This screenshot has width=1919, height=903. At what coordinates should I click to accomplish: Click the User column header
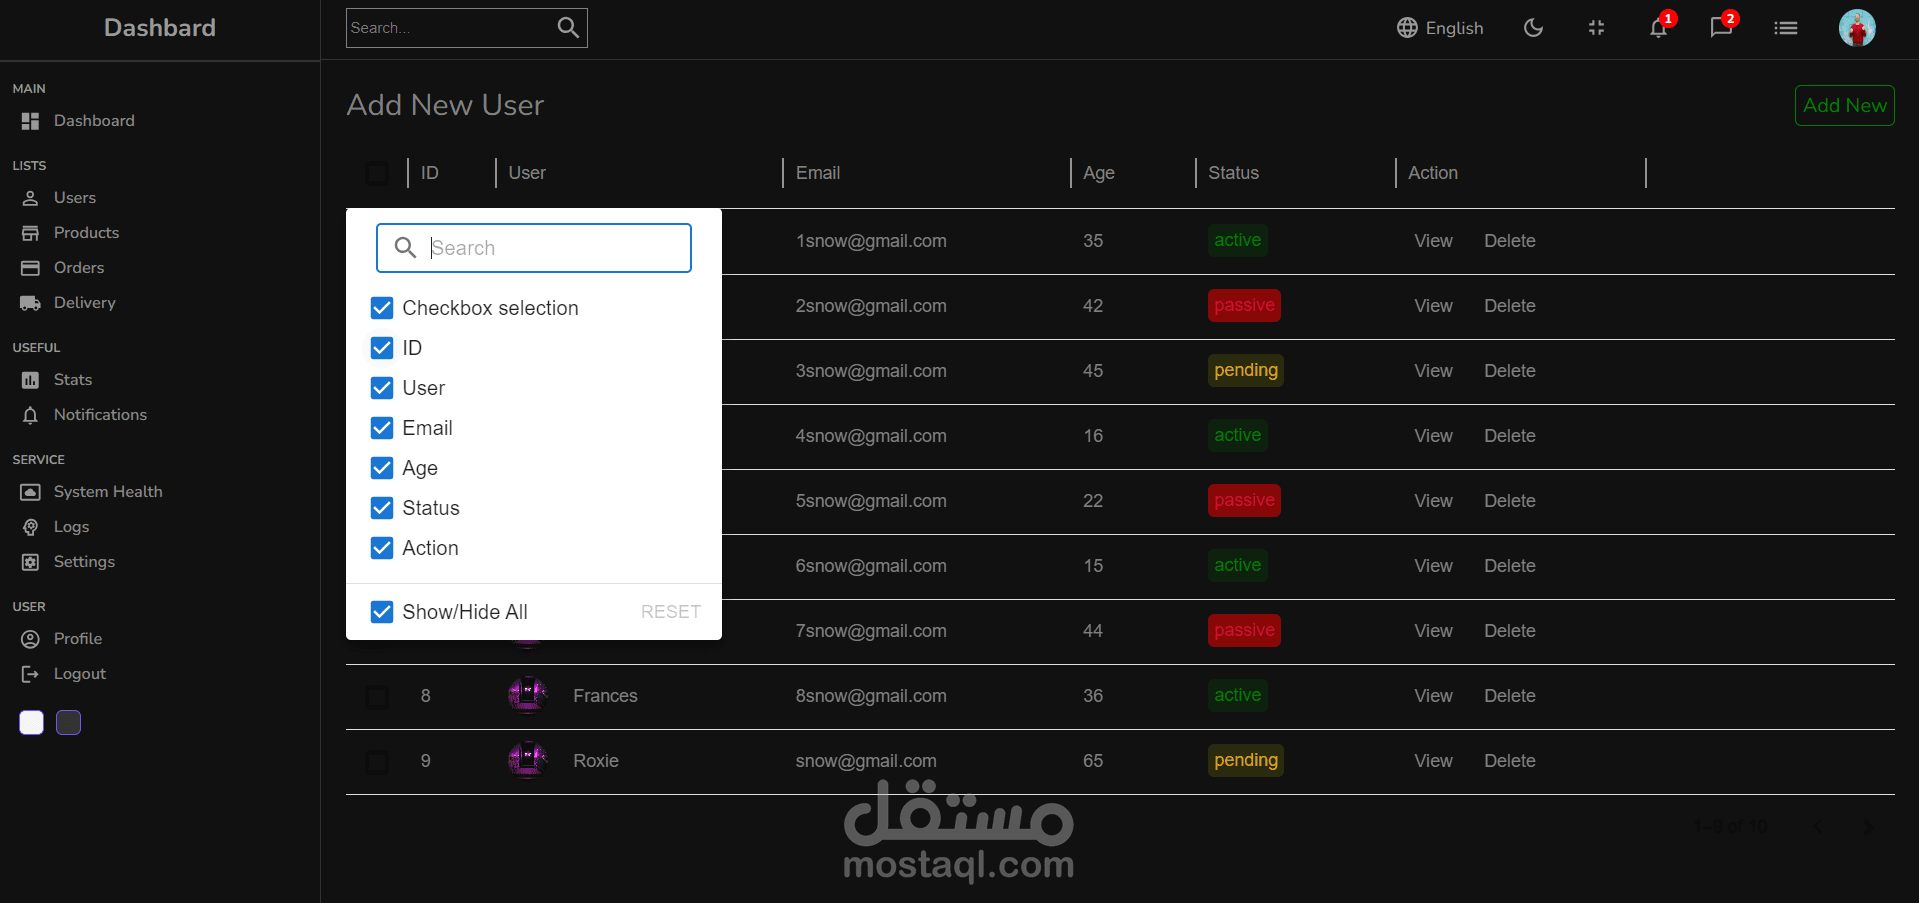point(527,173)
